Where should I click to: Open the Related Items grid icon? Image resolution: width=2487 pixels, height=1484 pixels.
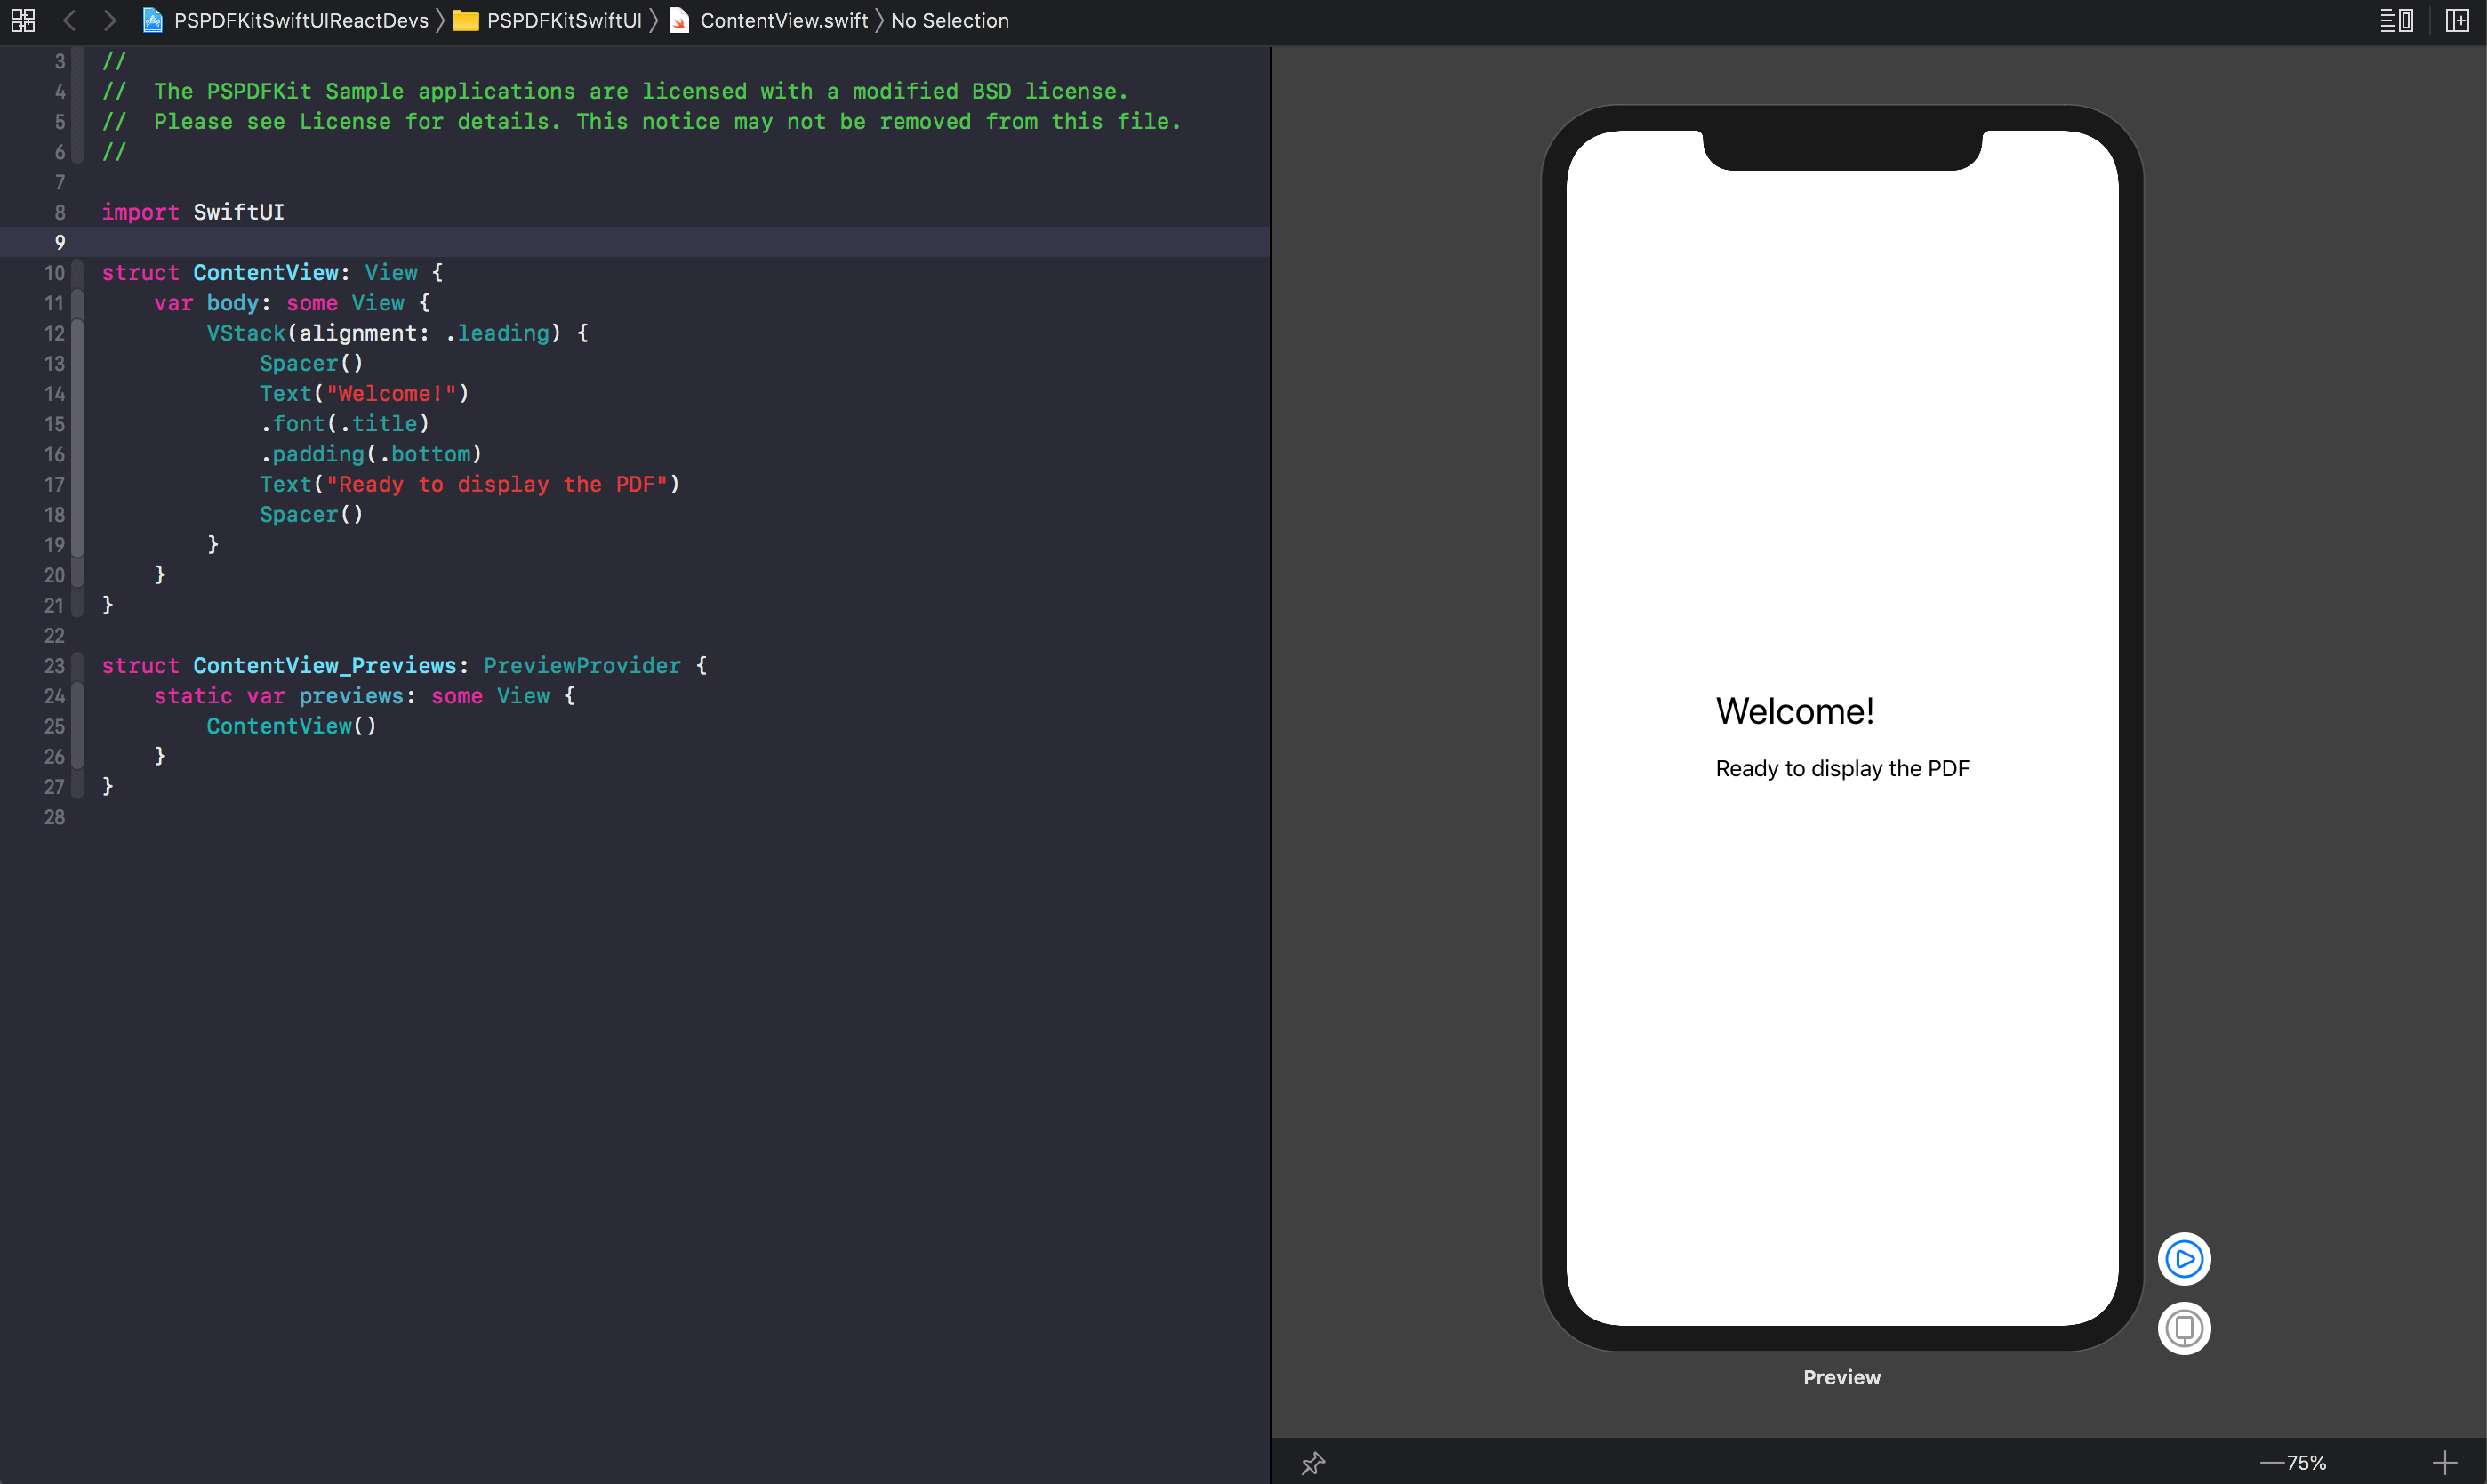pos(22,20)
